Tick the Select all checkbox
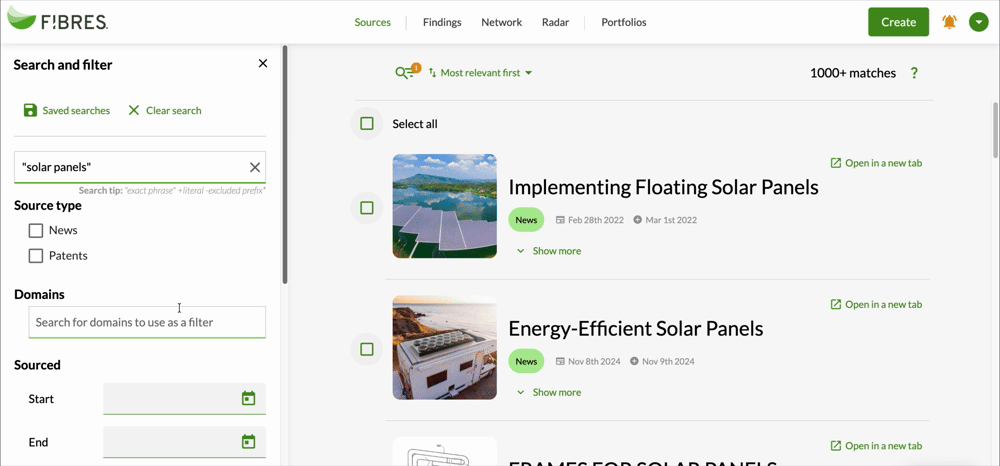Viewport: 1000px width, 466px height. coord(367,124)
